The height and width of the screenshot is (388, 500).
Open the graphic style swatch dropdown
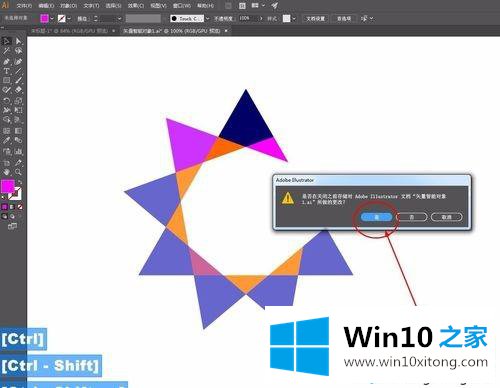294,19
